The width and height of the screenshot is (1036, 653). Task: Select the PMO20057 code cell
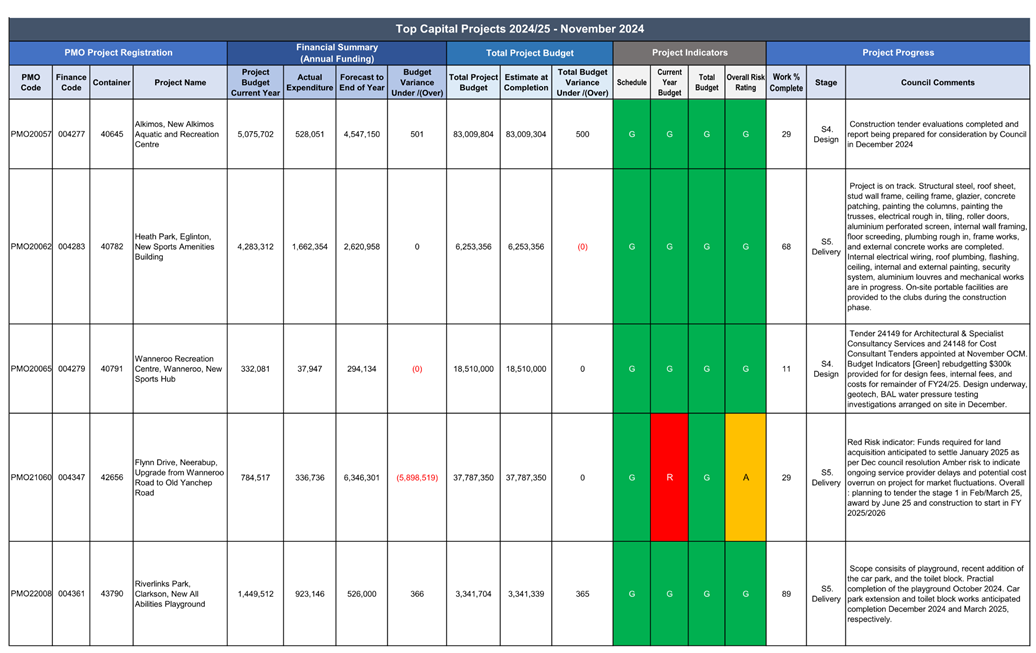[30, 134]
